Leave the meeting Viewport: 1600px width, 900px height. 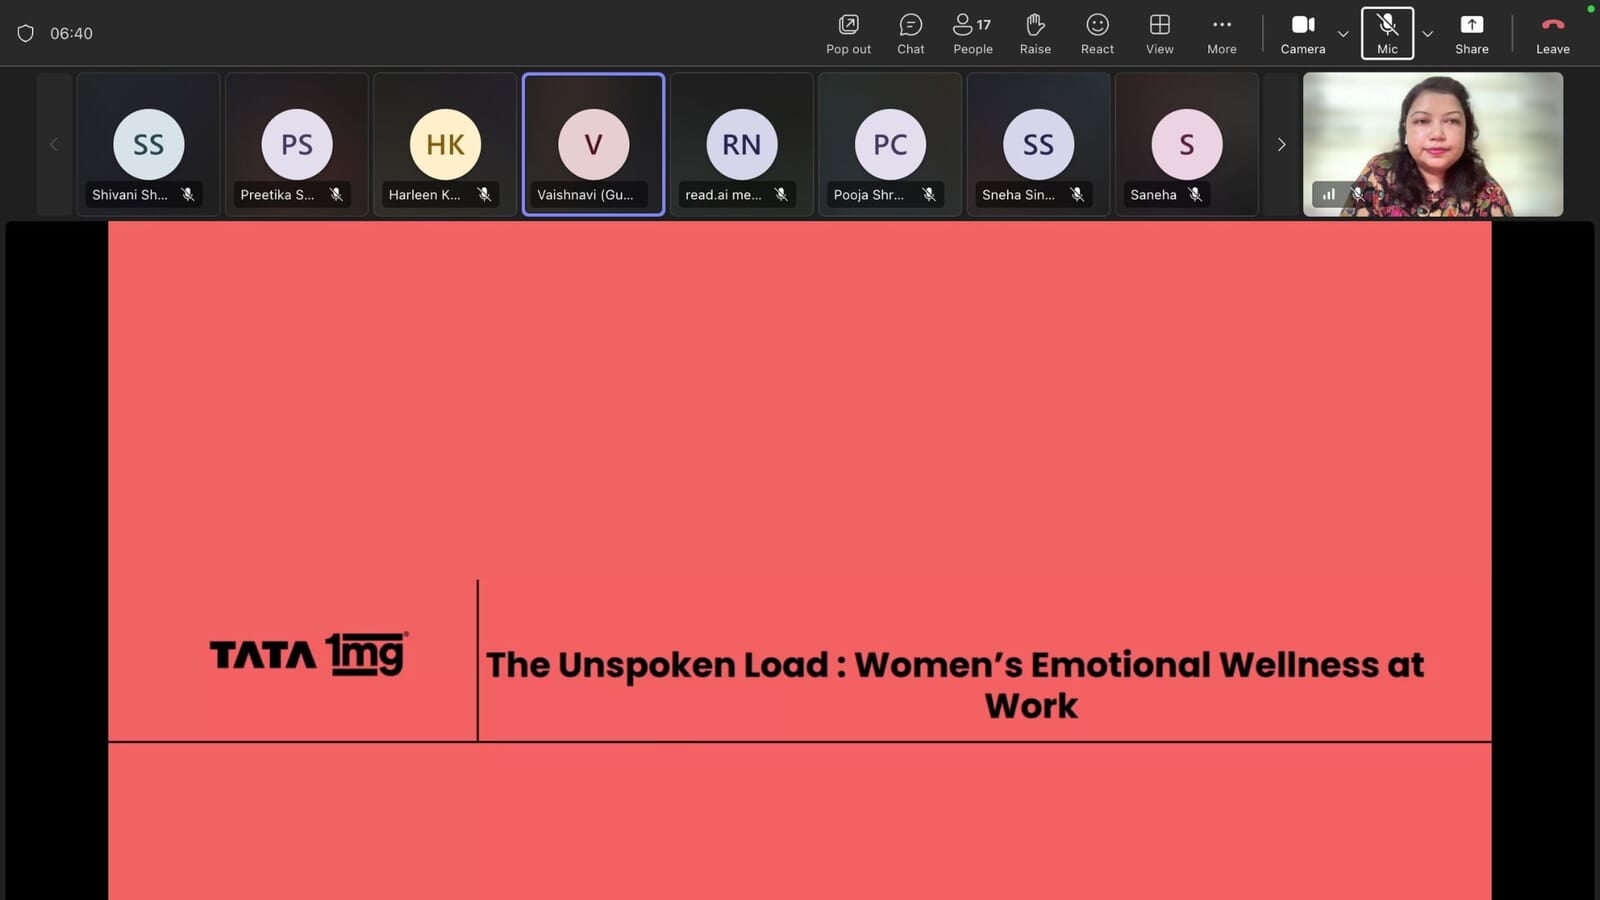pyautogui.click(x=1552, y=34)
